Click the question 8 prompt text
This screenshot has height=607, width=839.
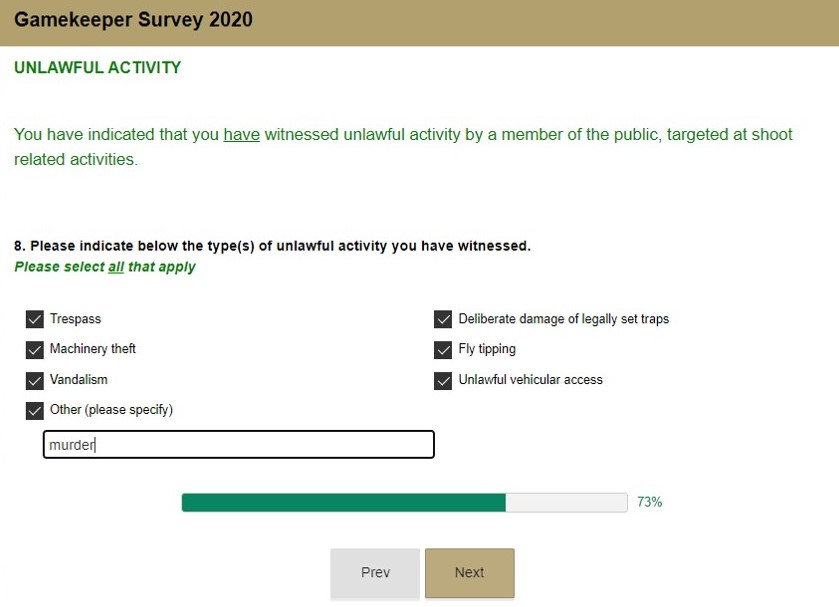coord(272,246)
